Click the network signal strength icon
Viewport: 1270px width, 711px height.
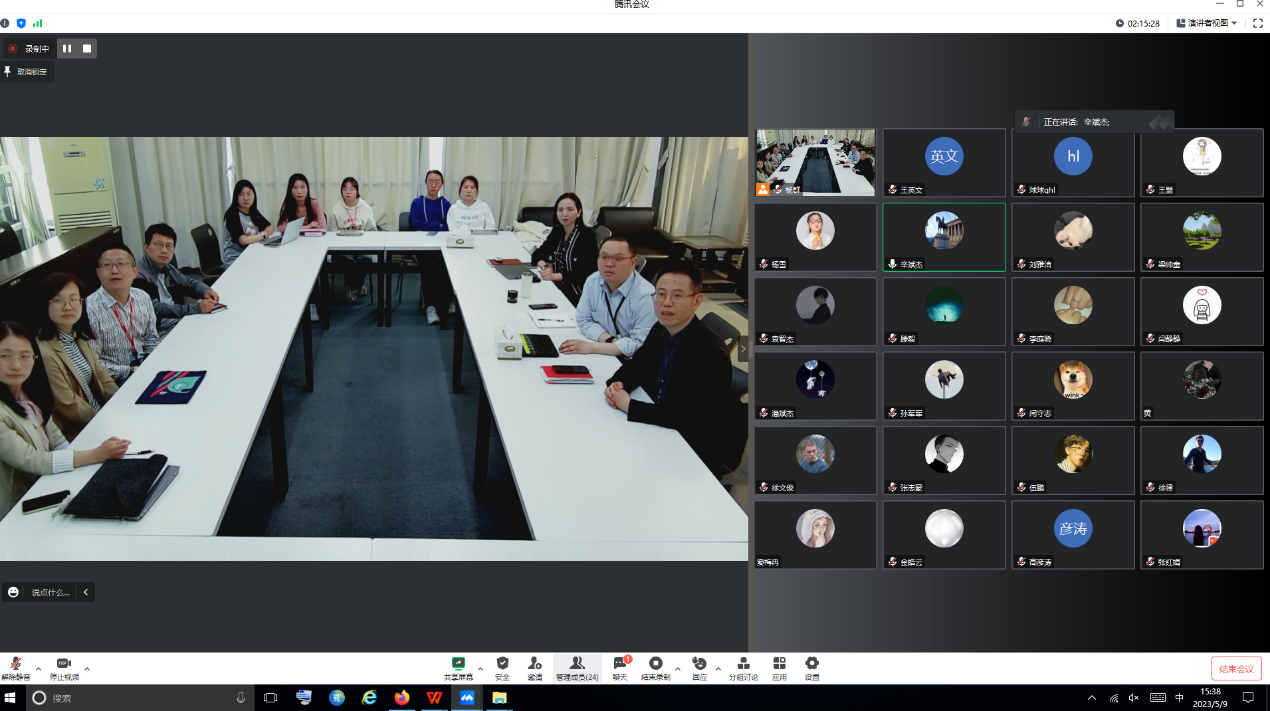coord(38,23)
